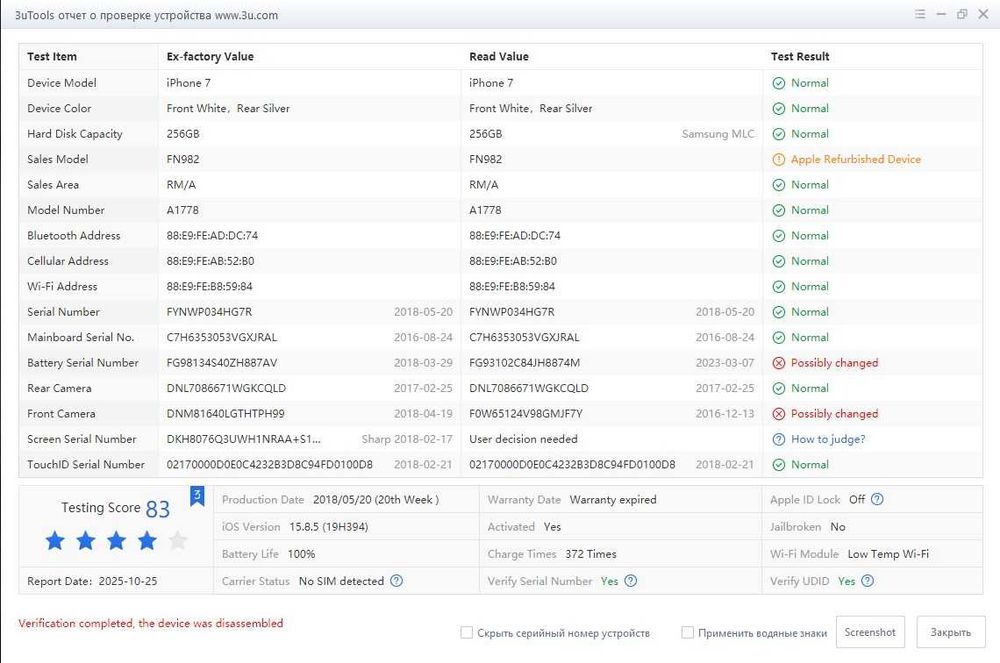Open the title bar hamburger menu
The image size is (1000, 663).
[919, 14]
